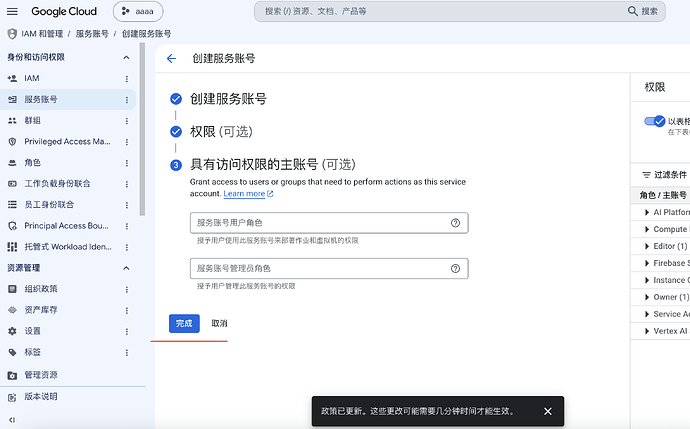Screen dimensions: 690x429
Task: Open the aaaa project selector
Action: pos(138,11)
